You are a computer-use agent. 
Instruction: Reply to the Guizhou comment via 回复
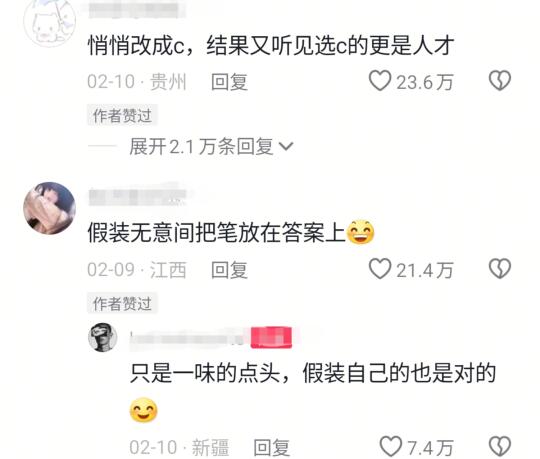coord(229,82)
